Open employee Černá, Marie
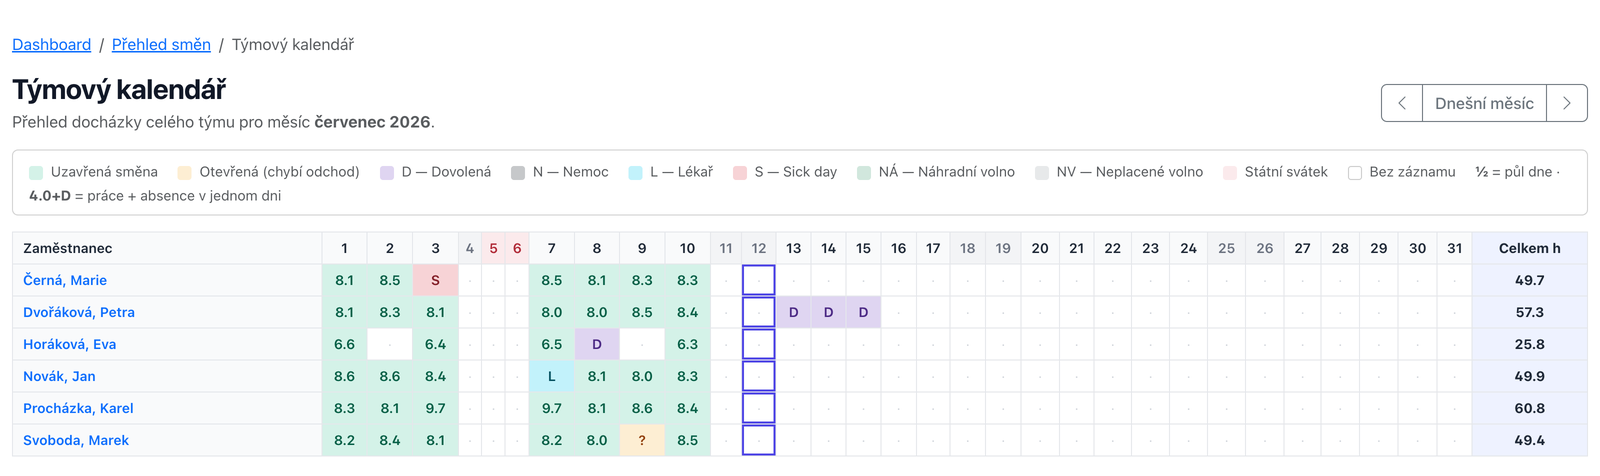1600x476 pixels. click(x=65, y=280)
